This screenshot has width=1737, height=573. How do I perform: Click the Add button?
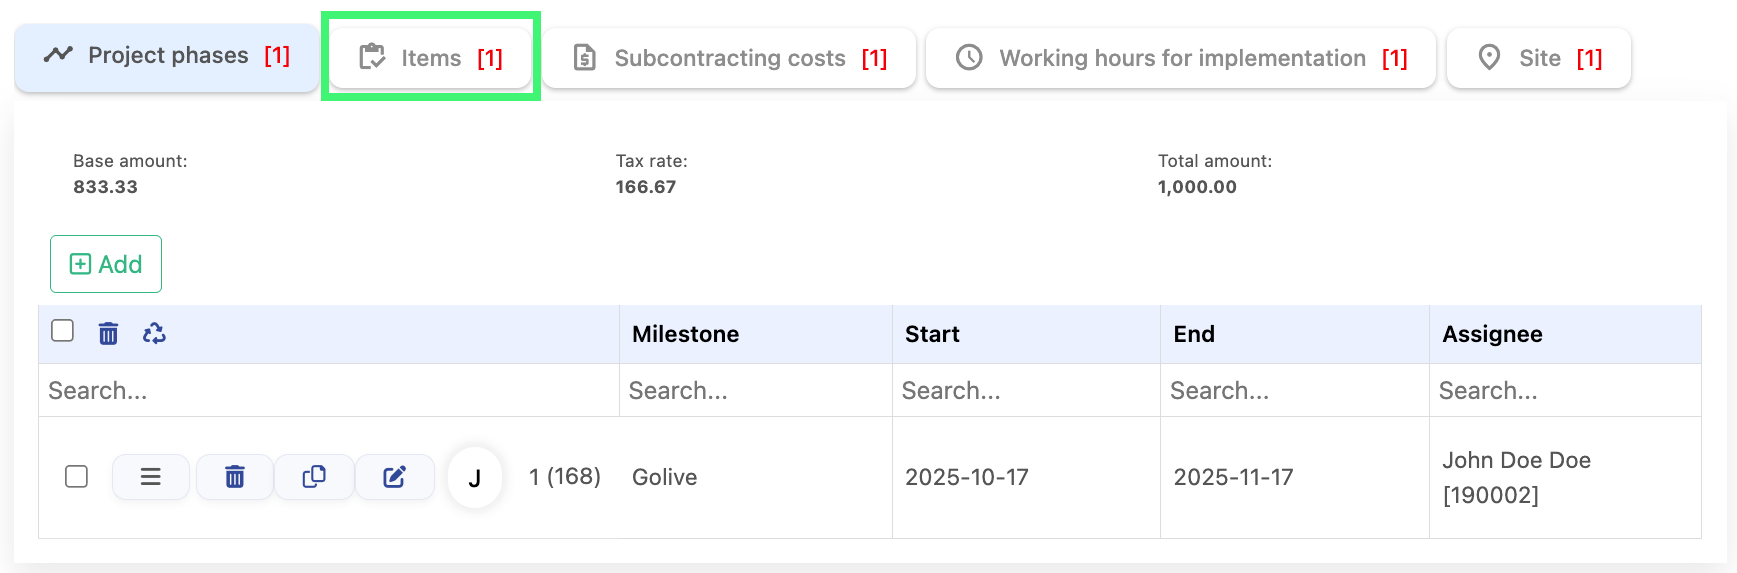[106, 264]
